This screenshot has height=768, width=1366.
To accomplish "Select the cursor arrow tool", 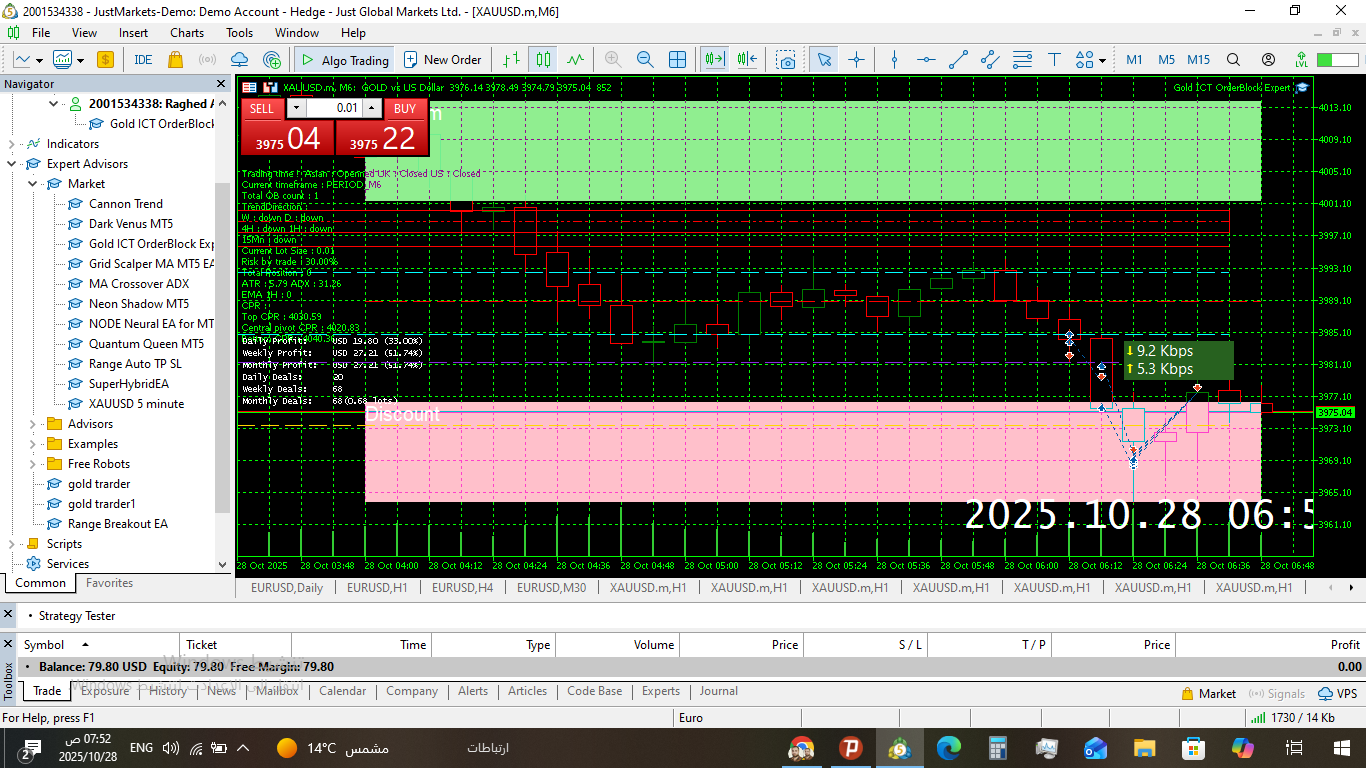I will pos(824,60).
